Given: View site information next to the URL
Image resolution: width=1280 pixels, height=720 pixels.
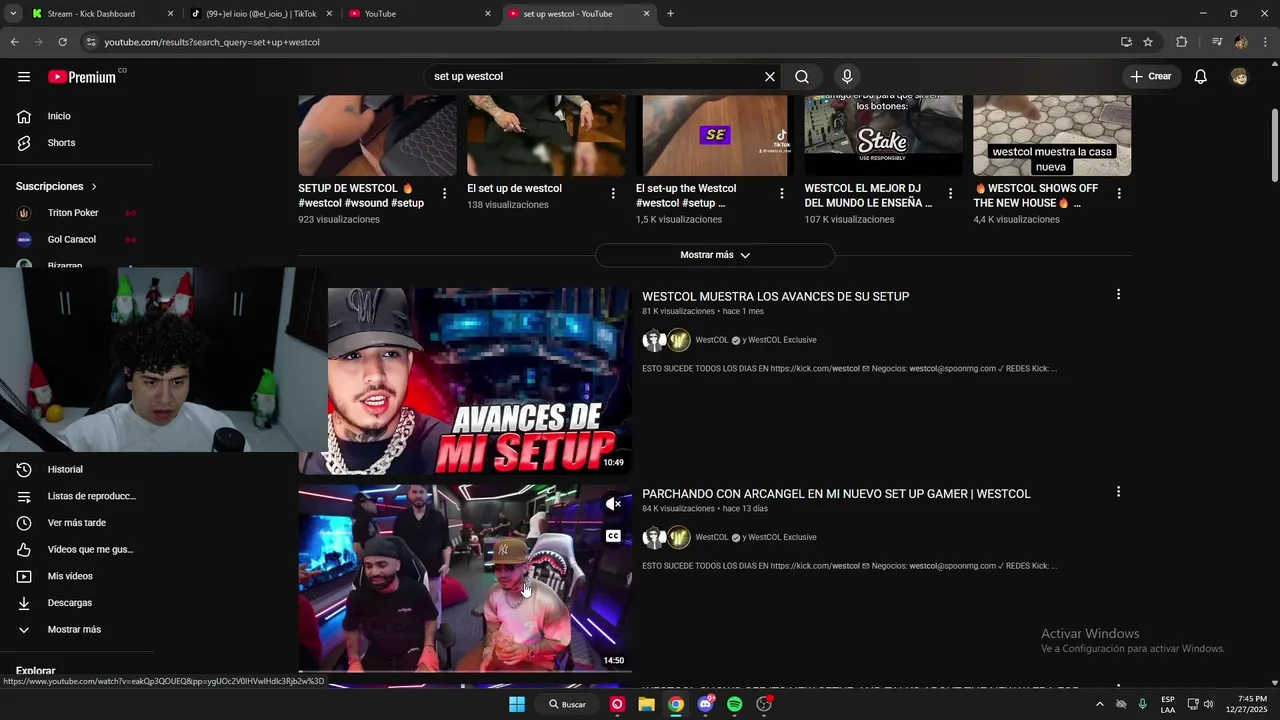Looking at the screenshot, I should click(x=91, y=42).
